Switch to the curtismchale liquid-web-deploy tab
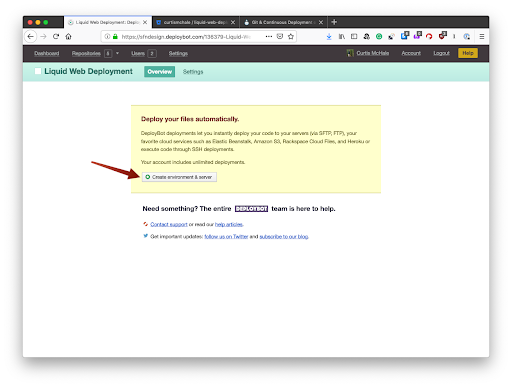The width and height of the screenshot is (512, 387). [x=196, y=22]
